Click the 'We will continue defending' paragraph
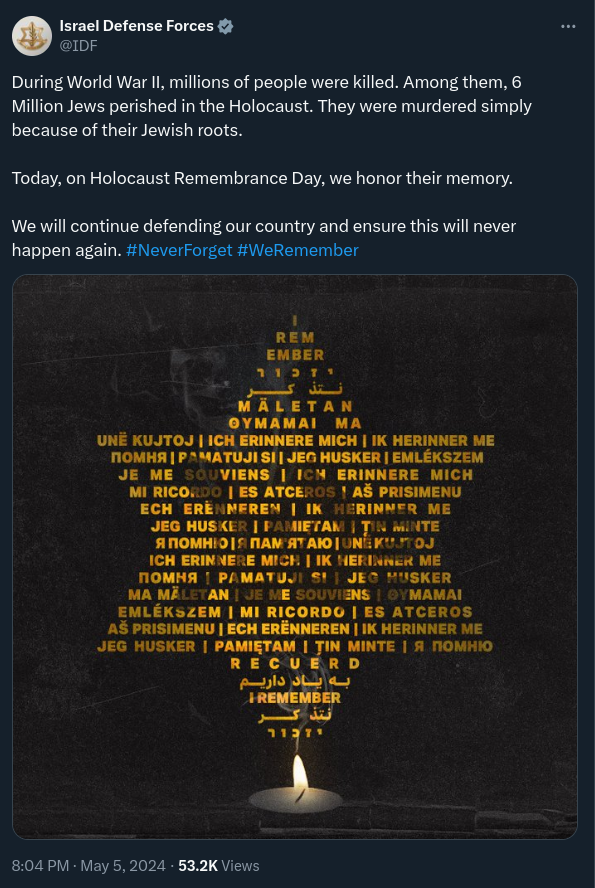 click(264, 238)
